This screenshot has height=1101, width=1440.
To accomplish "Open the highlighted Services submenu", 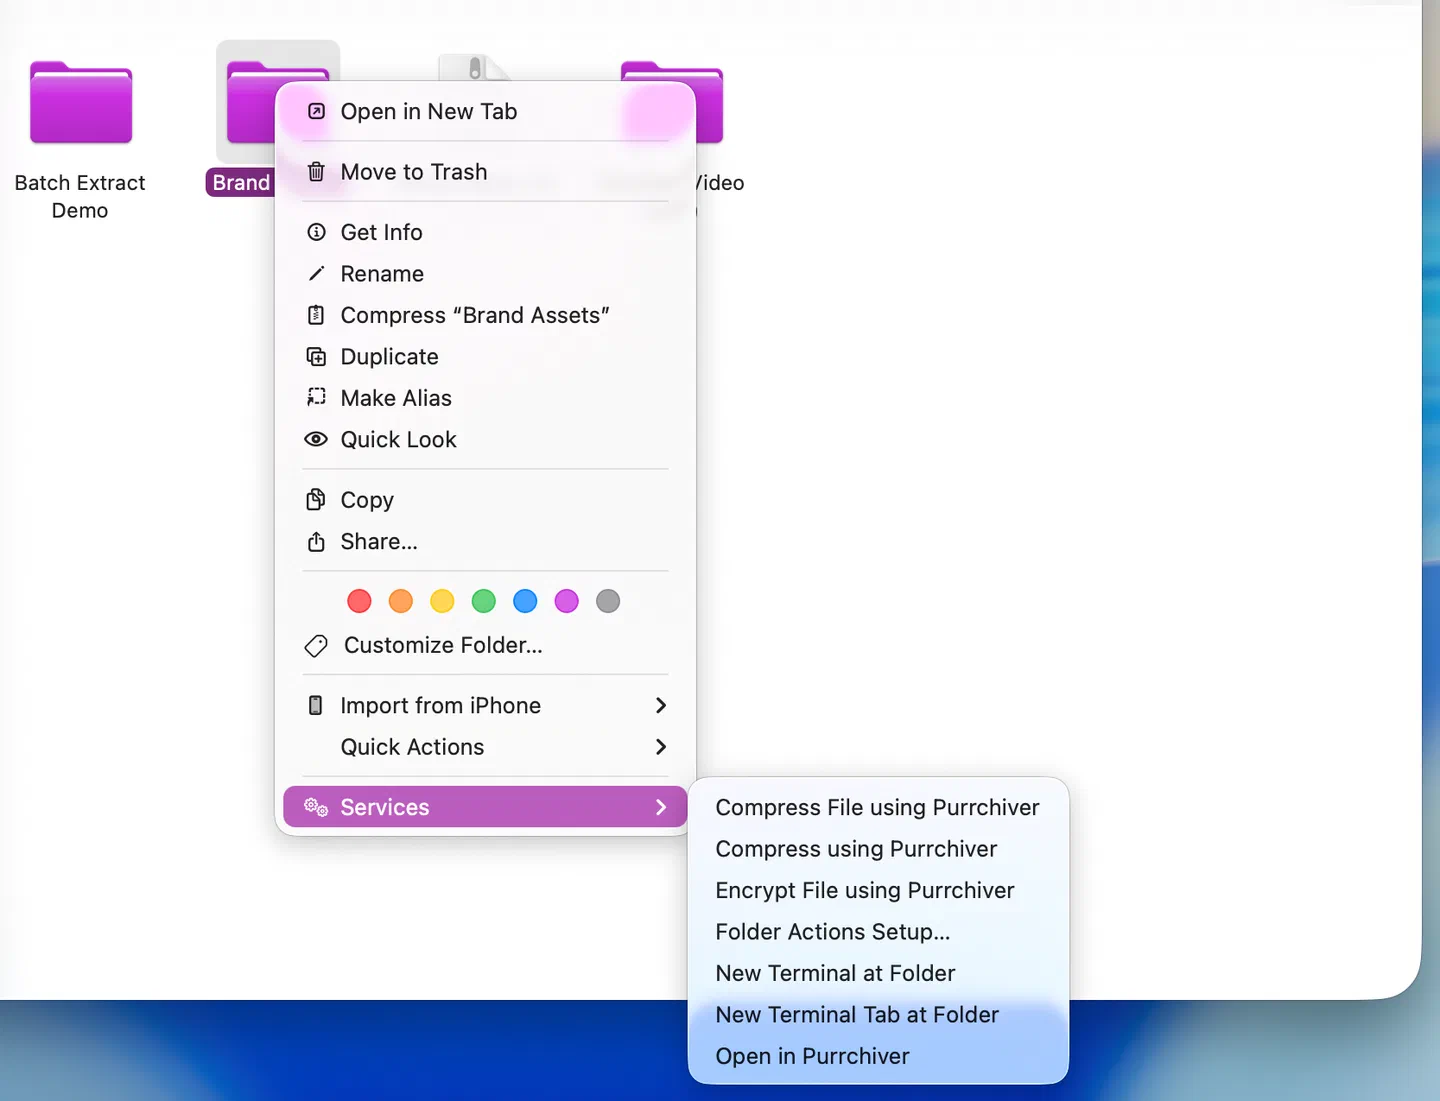I will point(485,807).
